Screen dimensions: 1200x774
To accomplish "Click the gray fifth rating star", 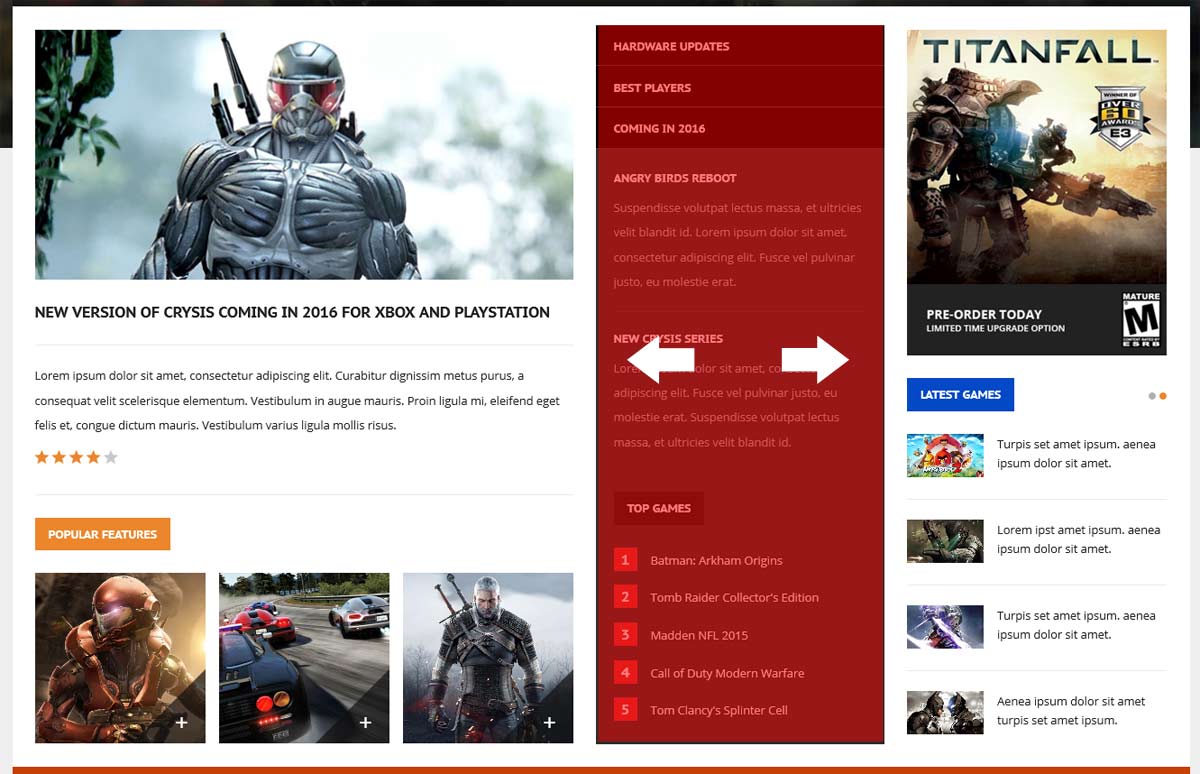I will [x=110, y=457].
